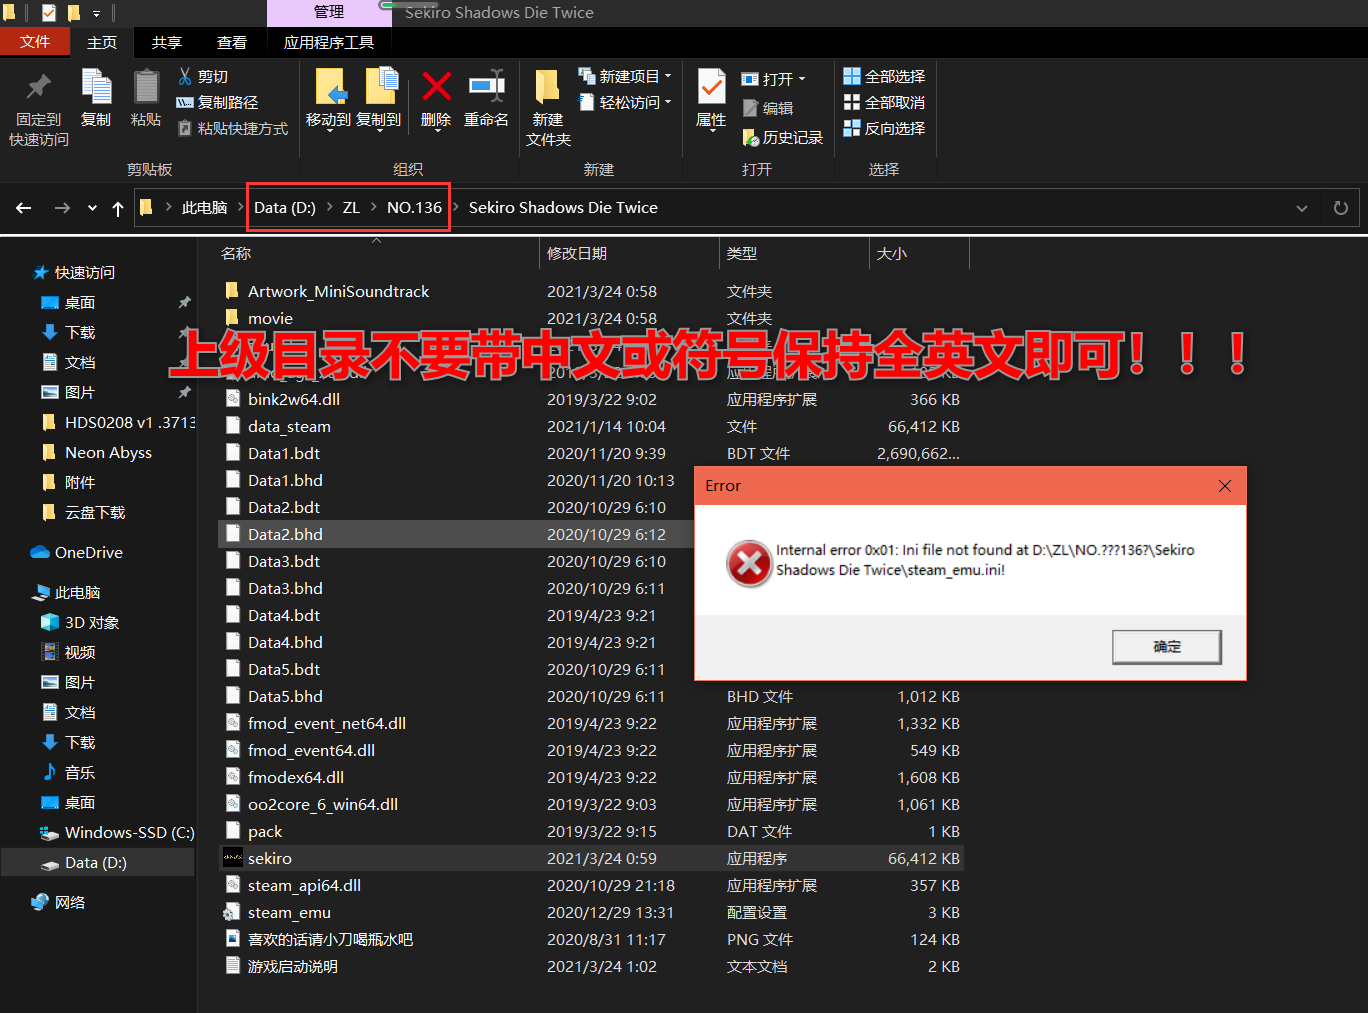Open the address bar history dropdown
The height and width of the screenshot is (1013, 1368).
coord(1301,208)
